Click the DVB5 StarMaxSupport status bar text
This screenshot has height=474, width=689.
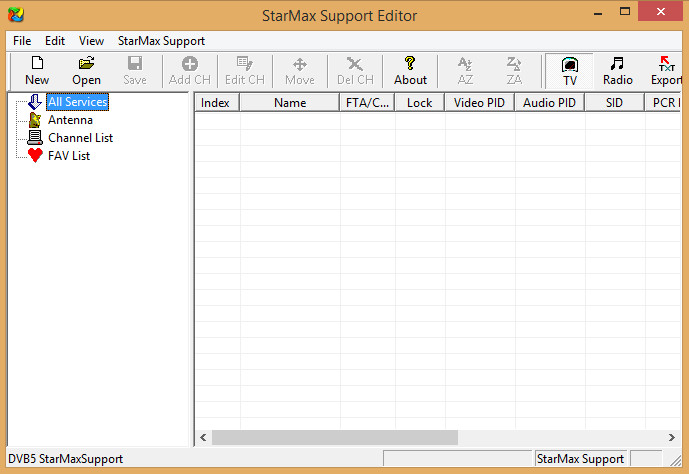point(65,459)
